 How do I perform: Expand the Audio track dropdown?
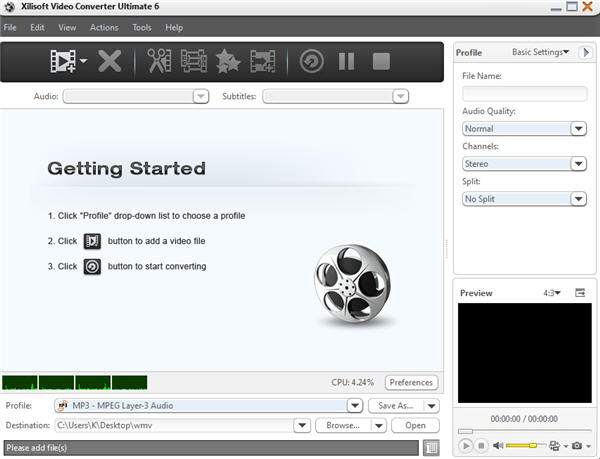click(201, 96)
